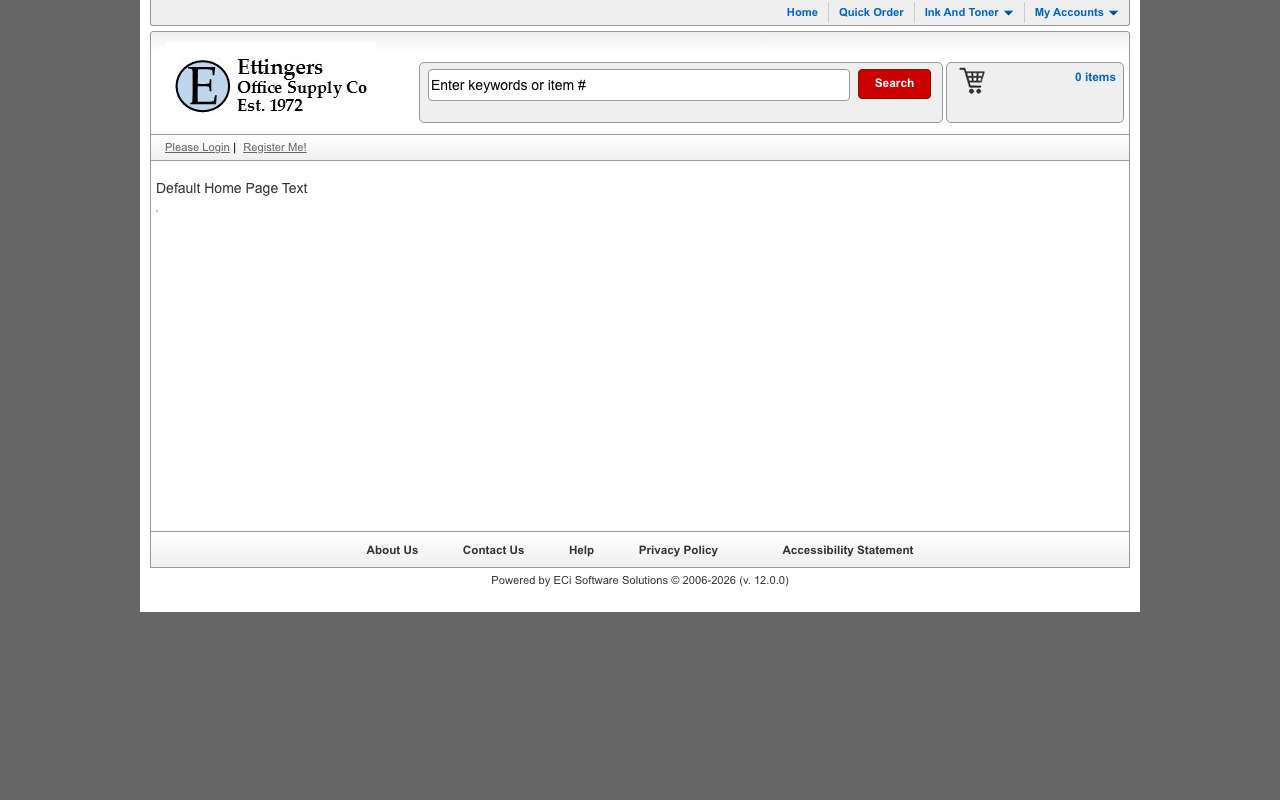This screenshot has height=800, width=1280.
Task: Follow the Register Me! link
Action: coord(275,147)
